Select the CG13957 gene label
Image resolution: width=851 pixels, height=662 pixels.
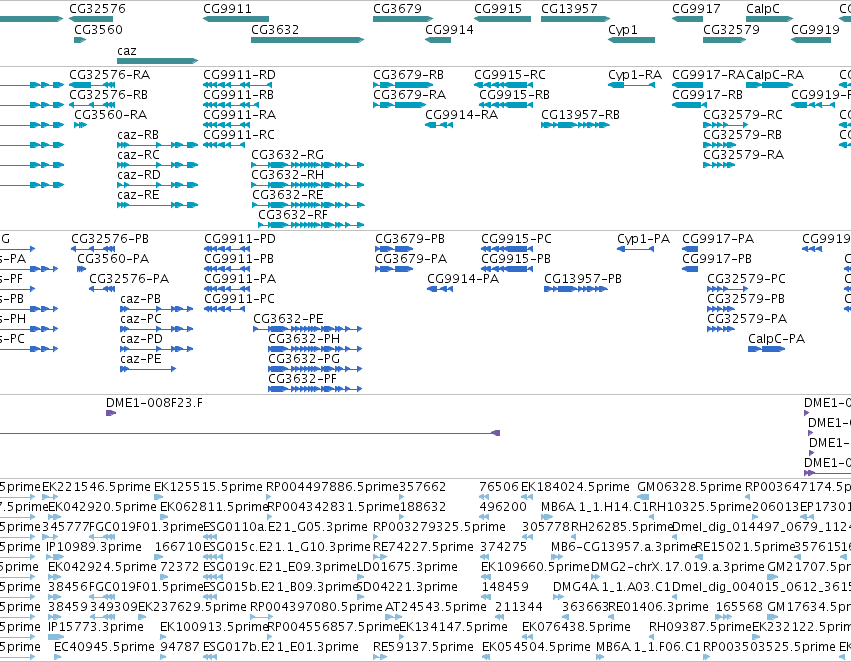point(569,9)
